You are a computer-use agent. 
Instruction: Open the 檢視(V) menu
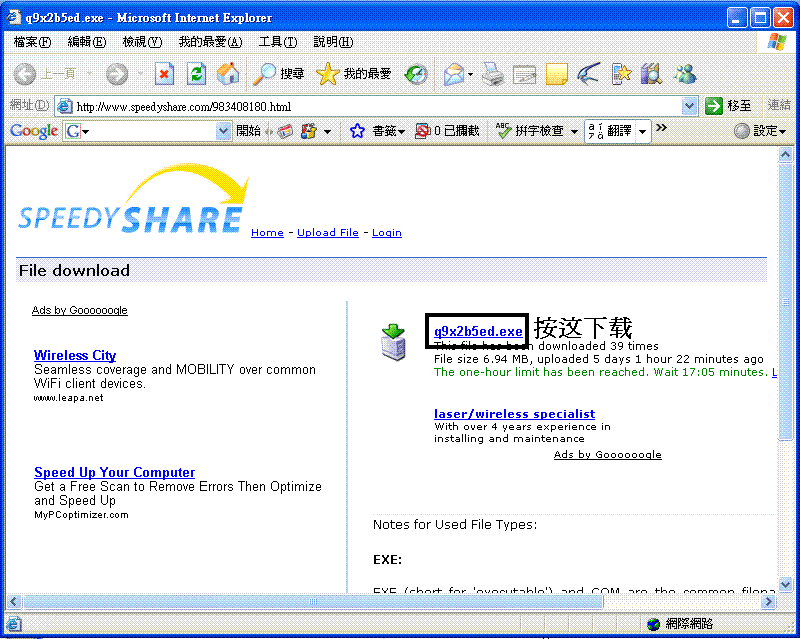pos(142,42)
